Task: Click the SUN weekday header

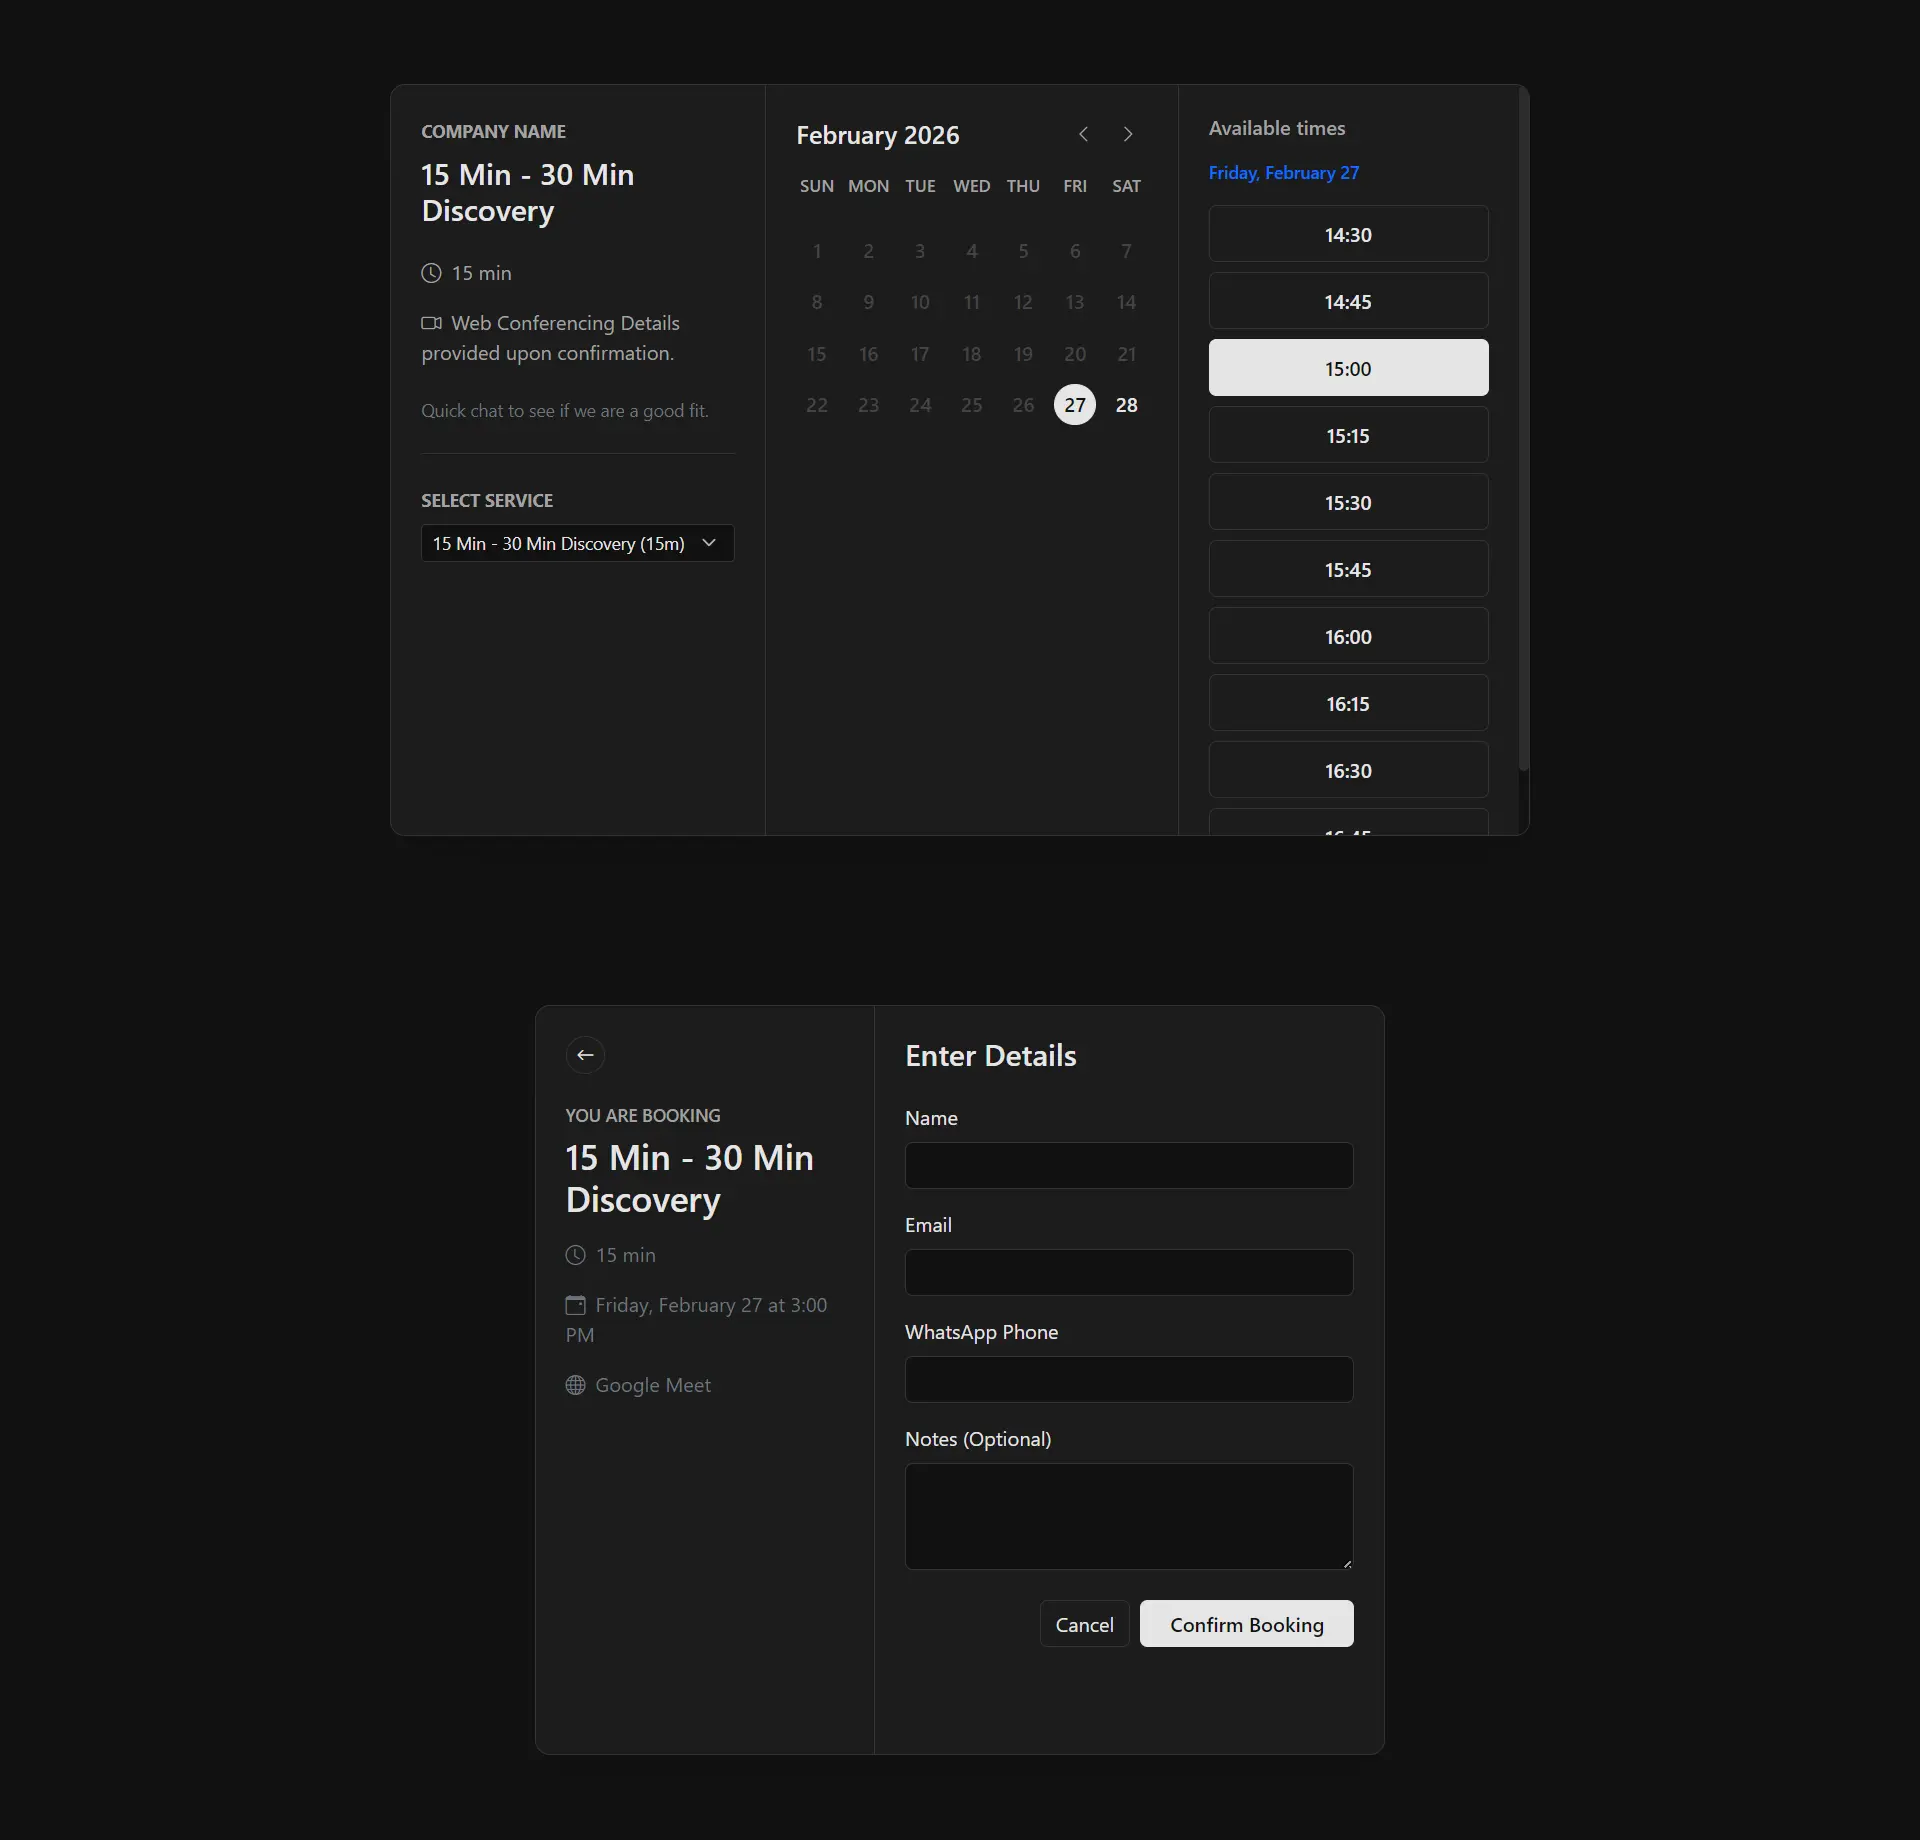Action: [817, 186]
